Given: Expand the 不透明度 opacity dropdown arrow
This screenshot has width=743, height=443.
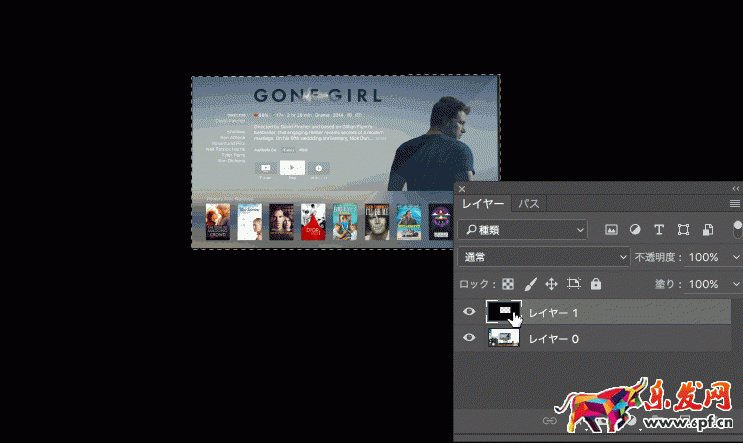Looking at the screenshot, I should (x=735, y=258).
